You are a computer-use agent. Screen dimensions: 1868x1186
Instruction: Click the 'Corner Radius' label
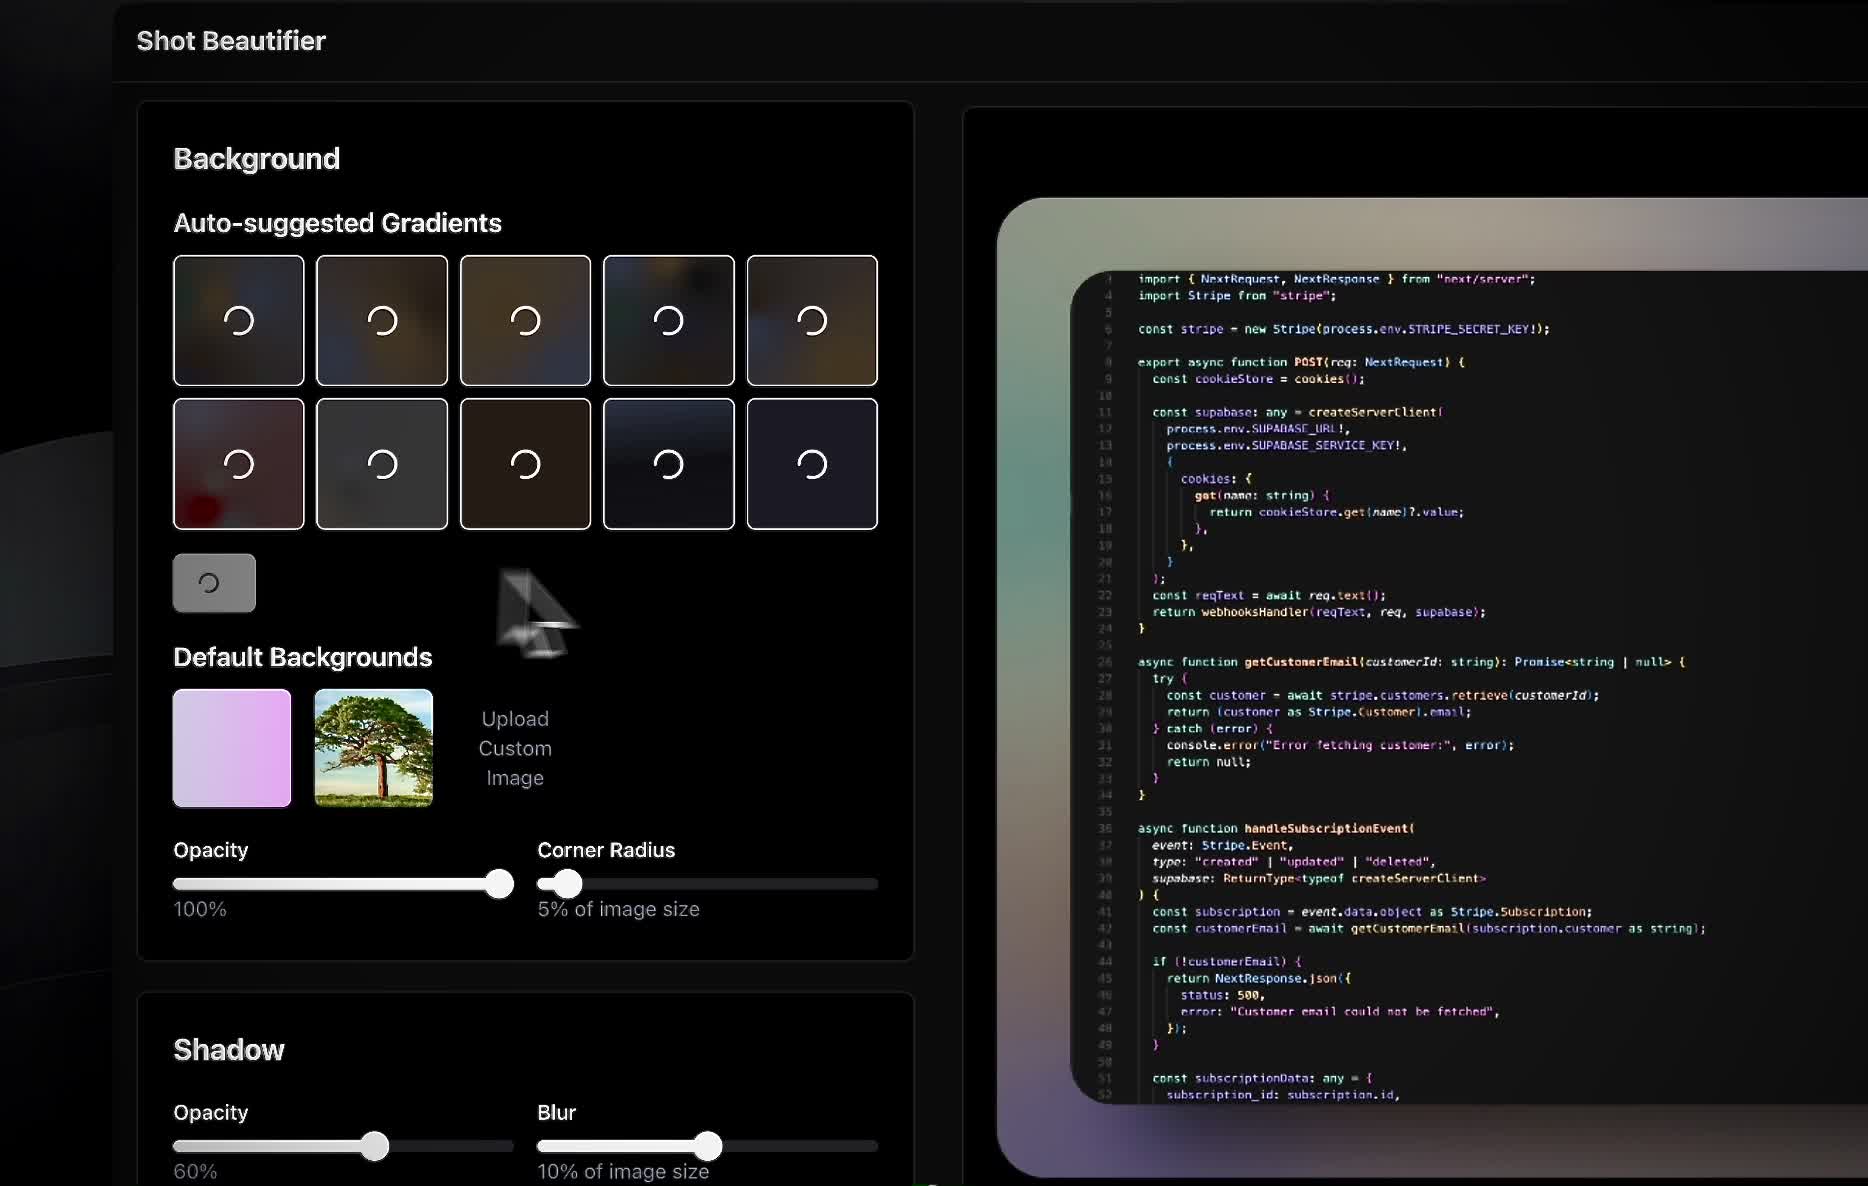tap(606, 850)
